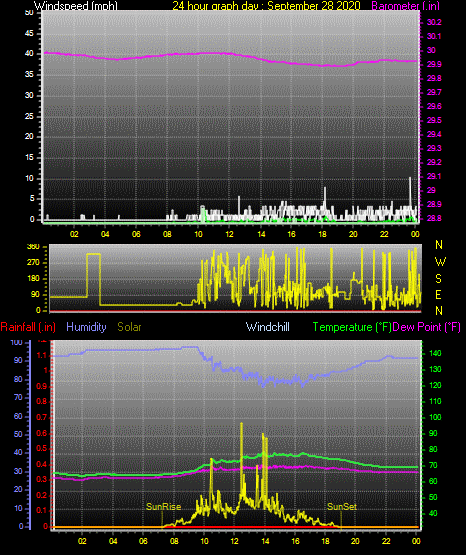Click the S wind direction letter

(x=438, y=279)
